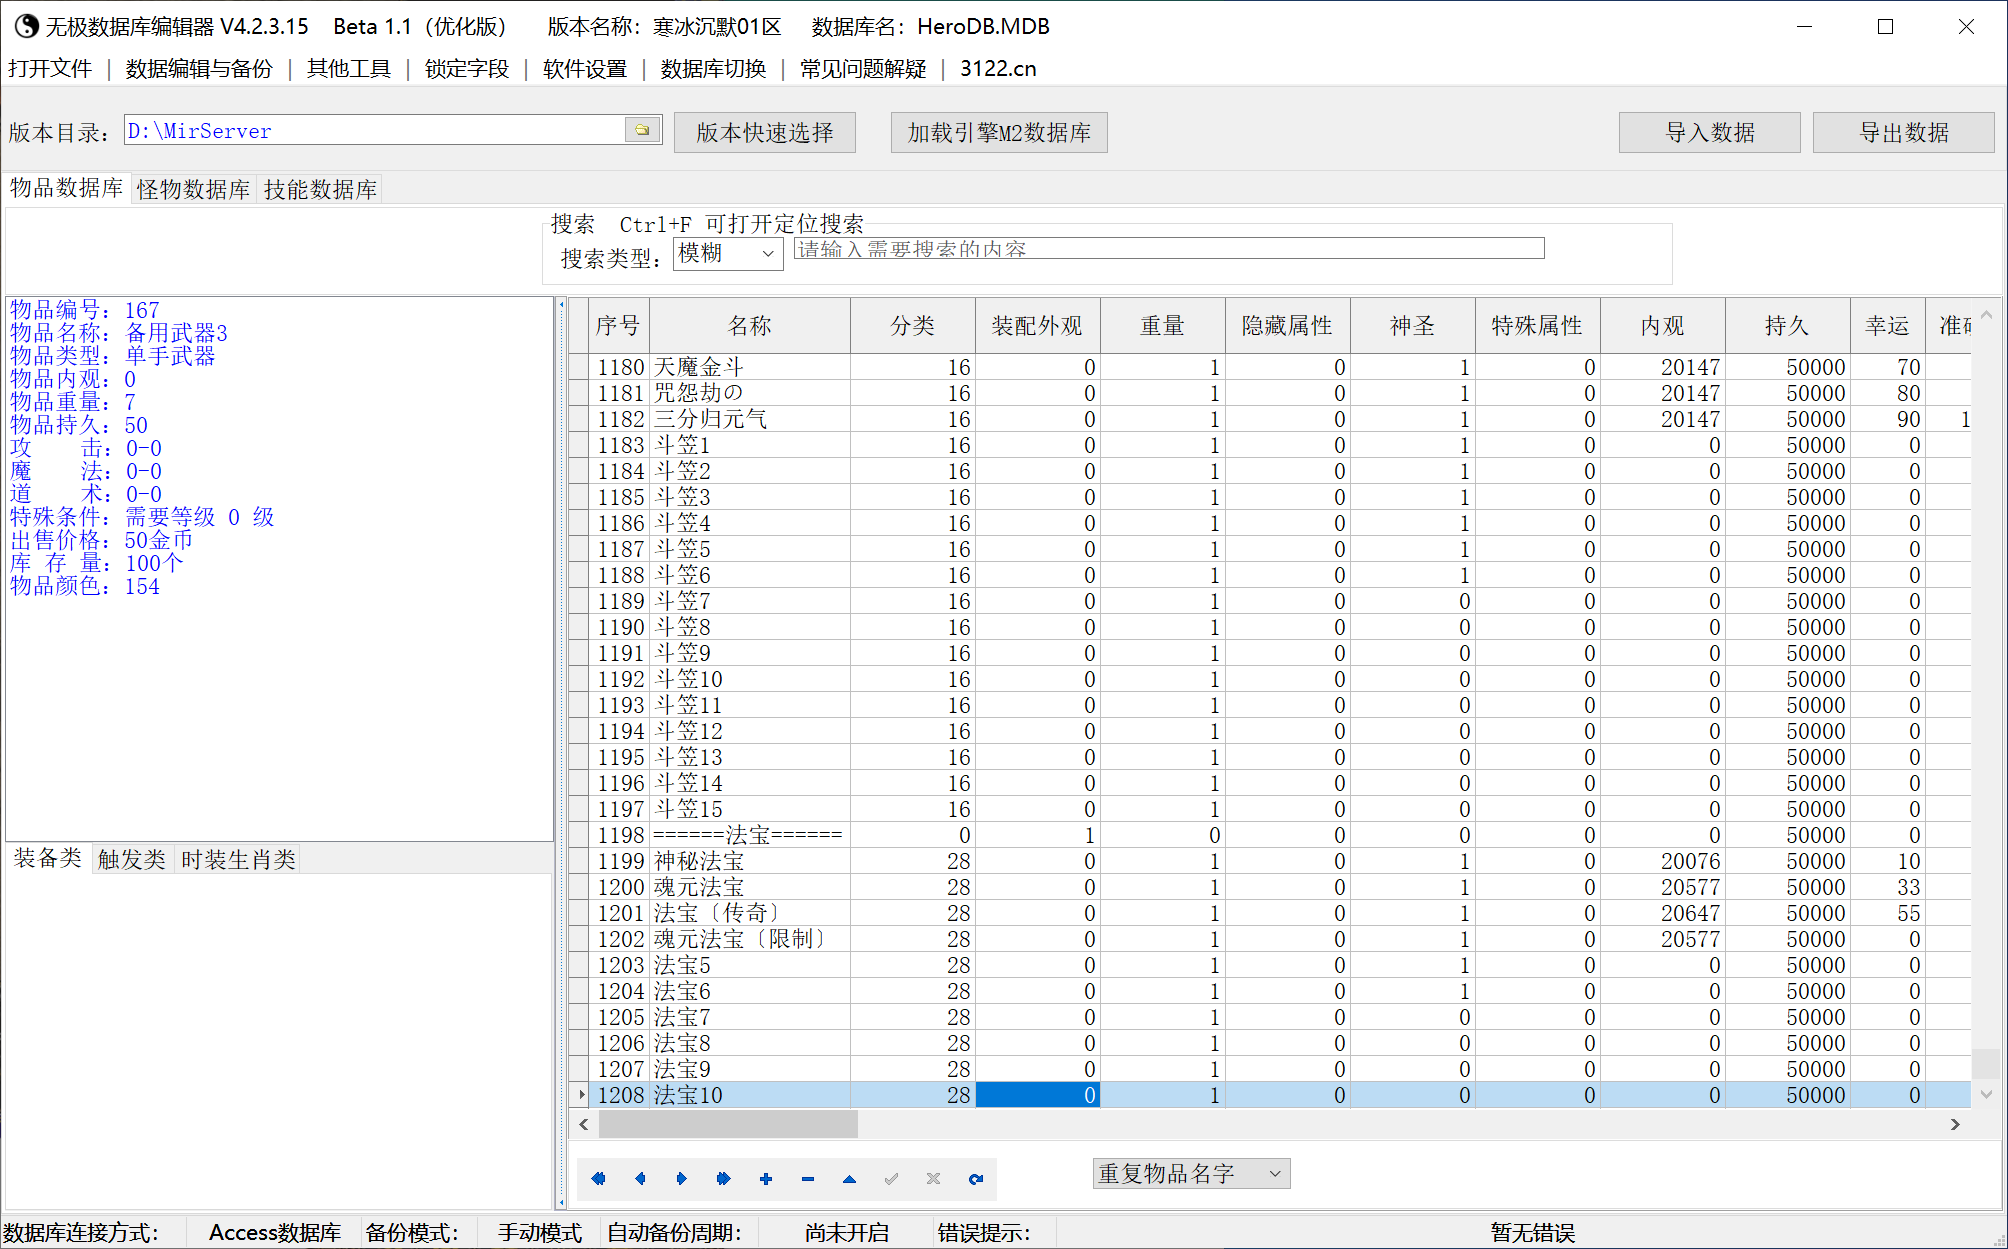Image resolution: width=2008 pixels, height=1249 pixels.
Task: Refresh data with the curved arrow icon
Action: (975, 1179)
